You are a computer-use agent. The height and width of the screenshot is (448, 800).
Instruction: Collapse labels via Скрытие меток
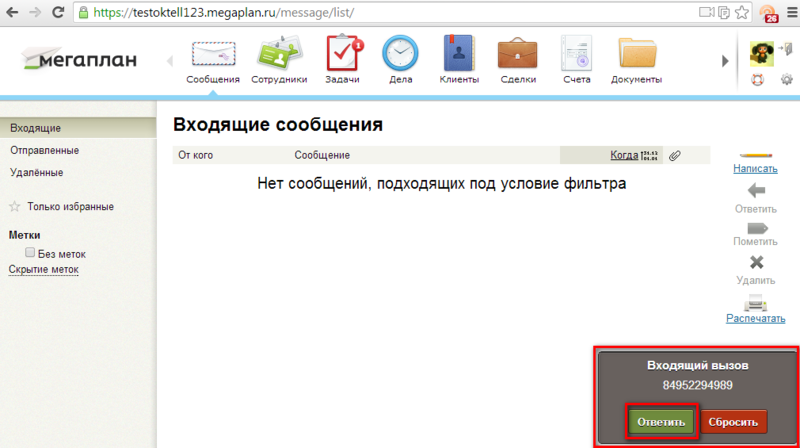coord(43,270)
